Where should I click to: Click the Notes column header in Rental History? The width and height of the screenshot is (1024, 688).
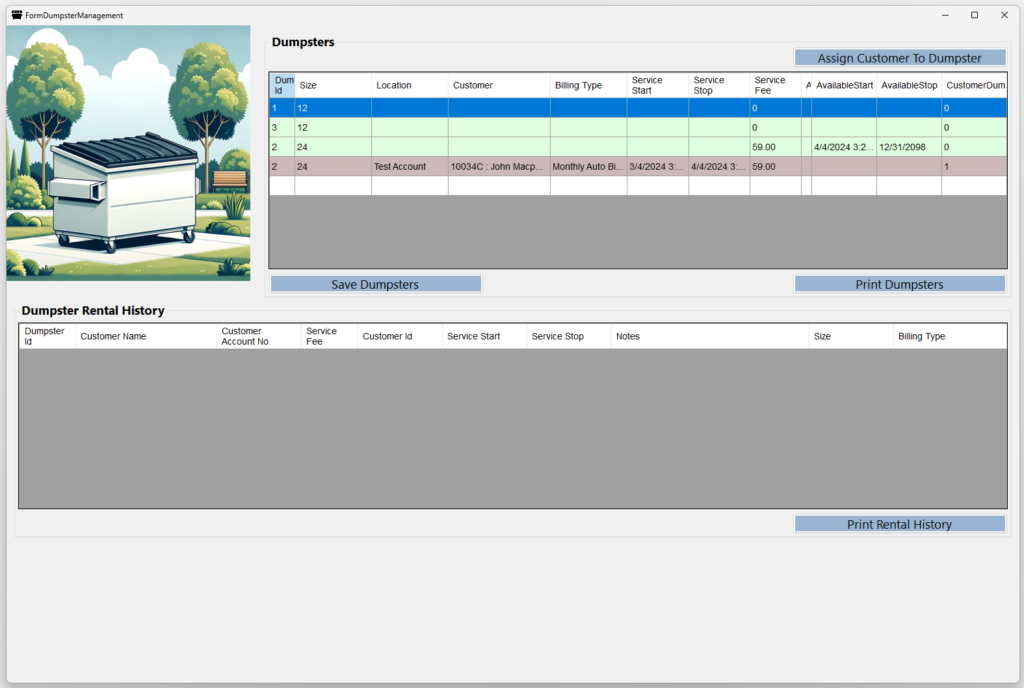pyautogui.click(x=709, y=337)
